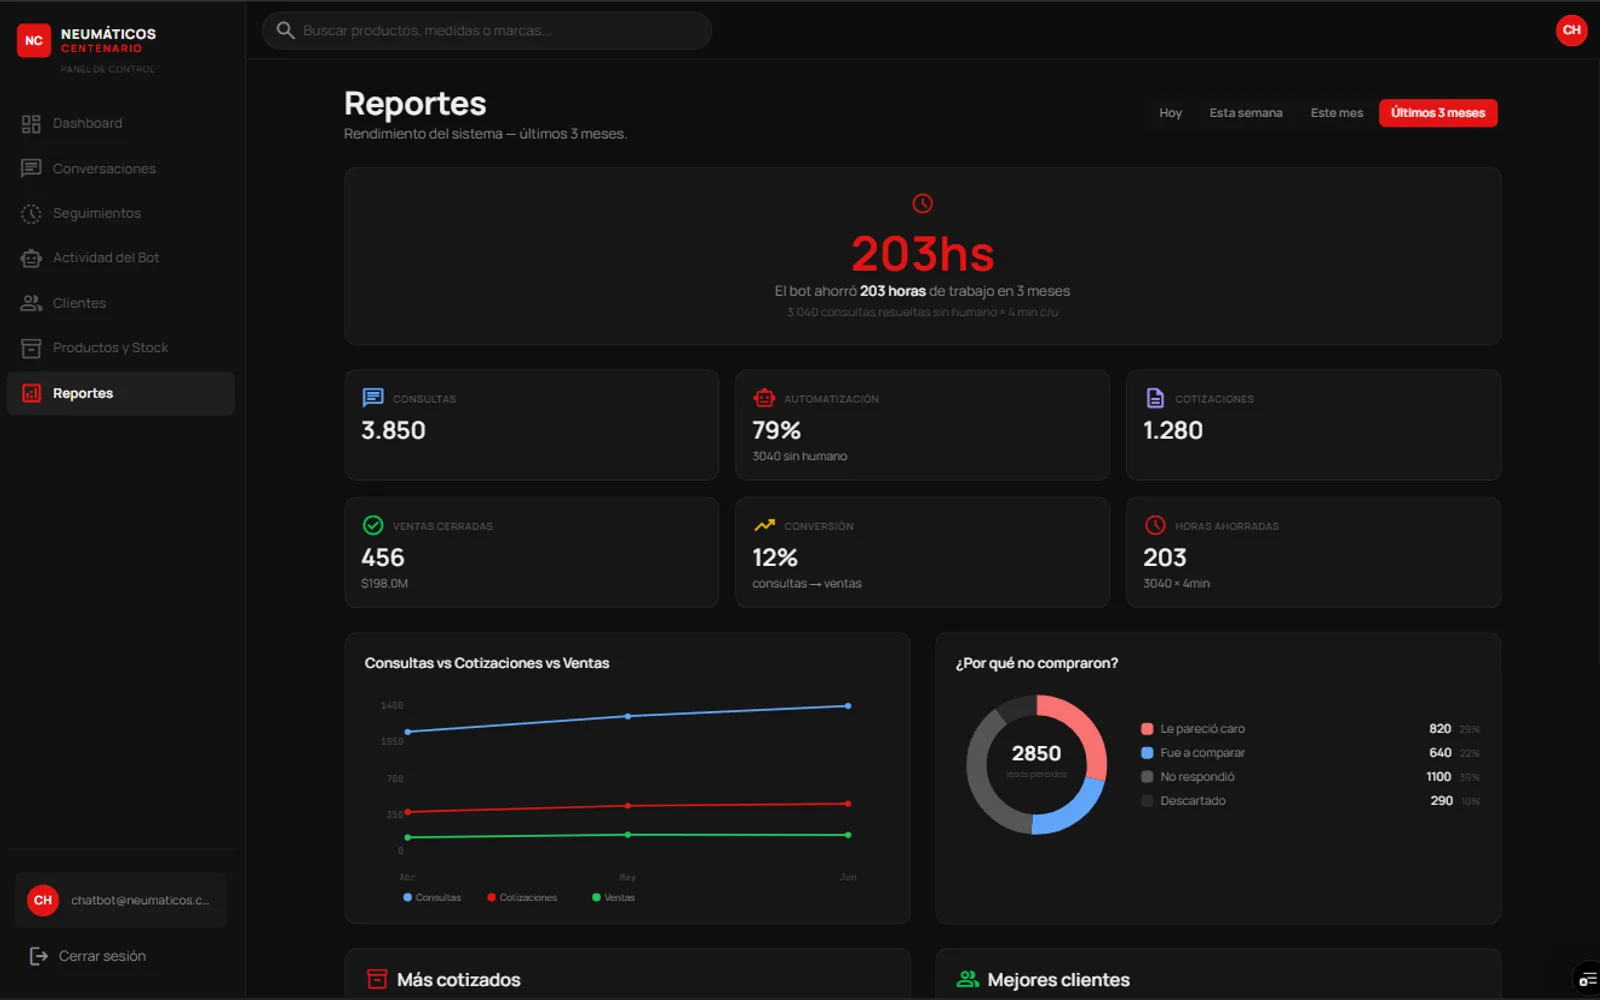Click the Clientes people icon

[31, 303]
